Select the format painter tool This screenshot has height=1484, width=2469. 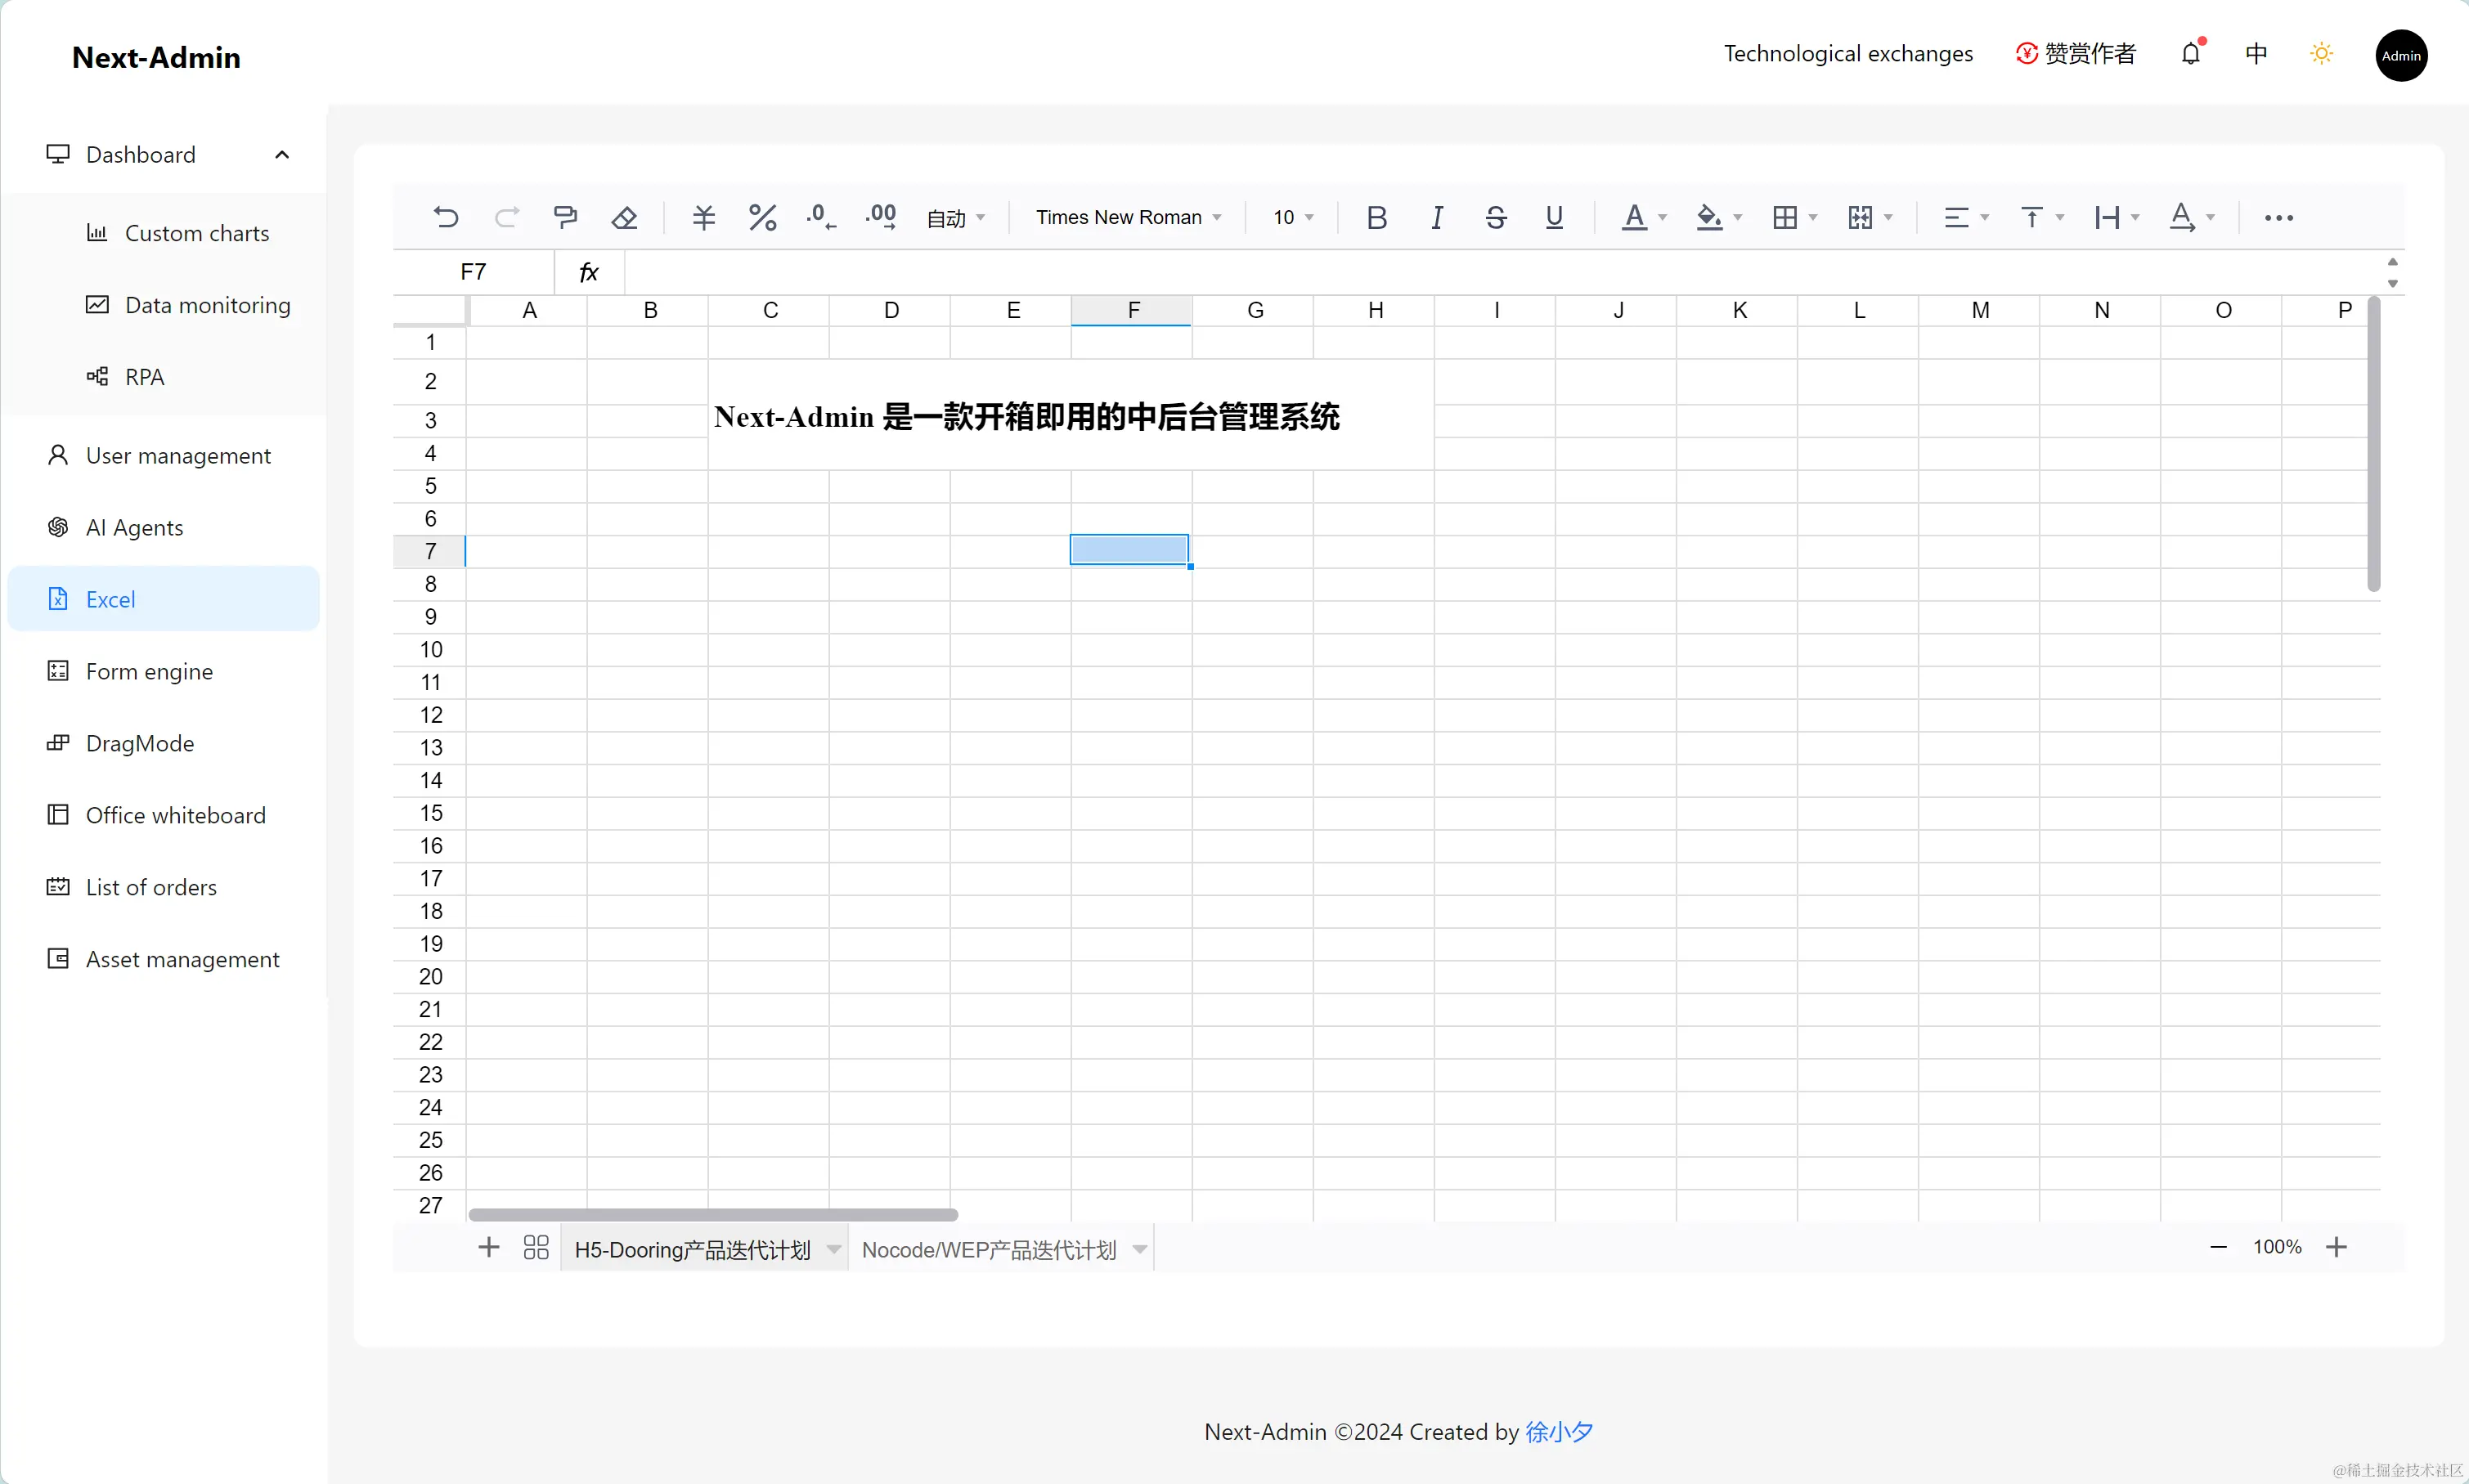pyautogui.click(x=565, y=217)
